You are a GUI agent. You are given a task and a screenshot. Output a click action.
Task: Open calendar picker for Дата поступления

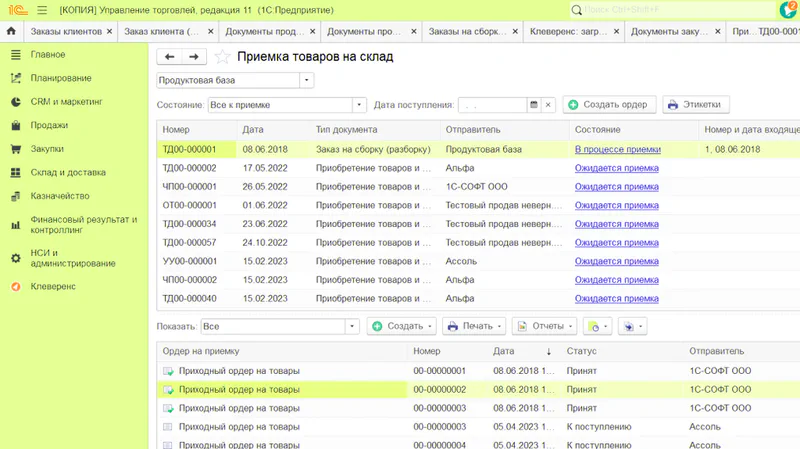(534, 105)
